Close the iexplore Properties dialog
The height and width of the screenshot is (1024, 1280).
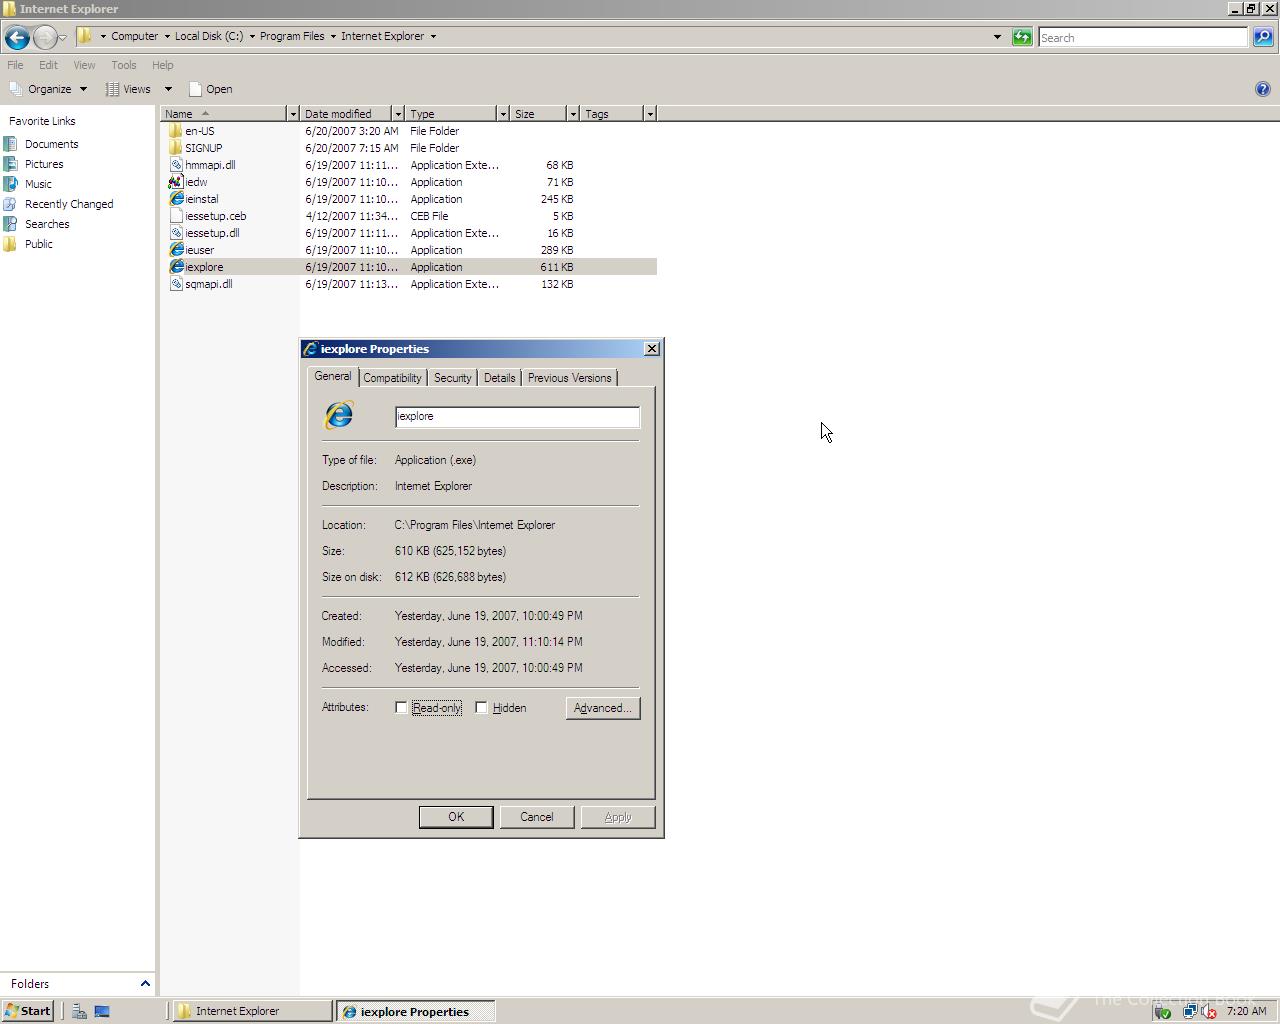click(x=652, y=348)
